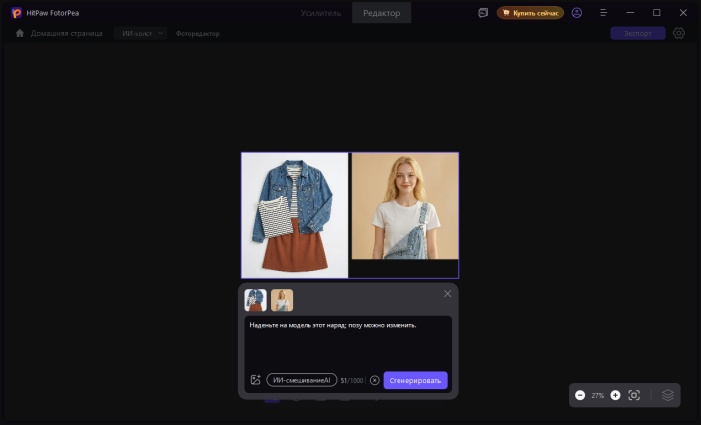Click the Экспорт button

click(x=638, y=34)
